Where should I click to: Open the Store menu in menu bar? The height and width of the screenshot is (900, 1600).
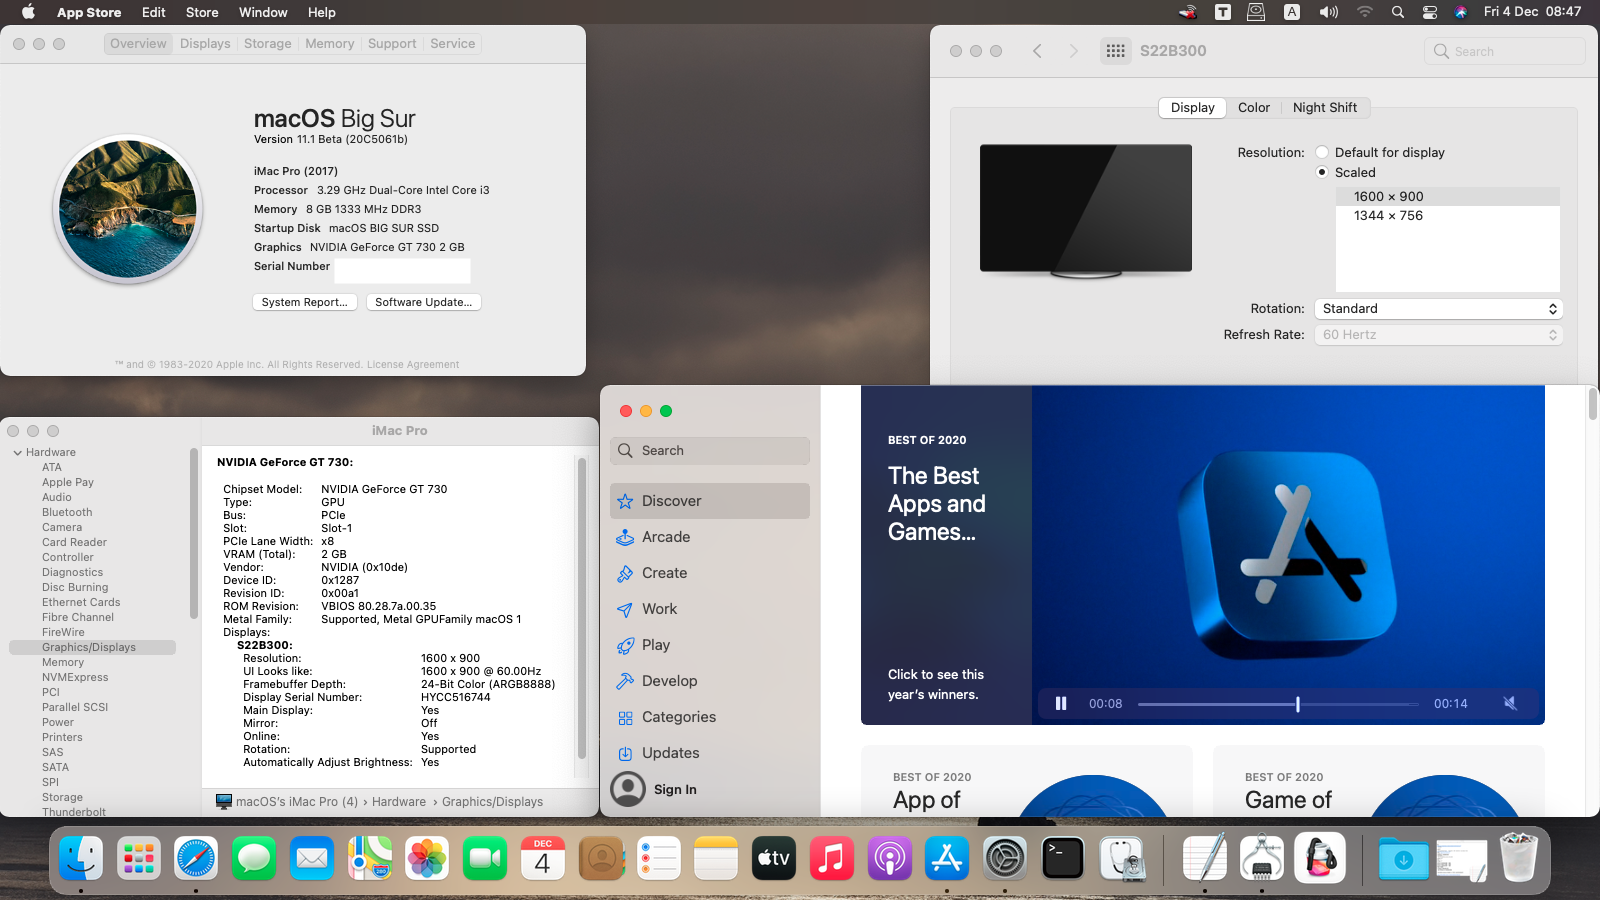[202, 12]
